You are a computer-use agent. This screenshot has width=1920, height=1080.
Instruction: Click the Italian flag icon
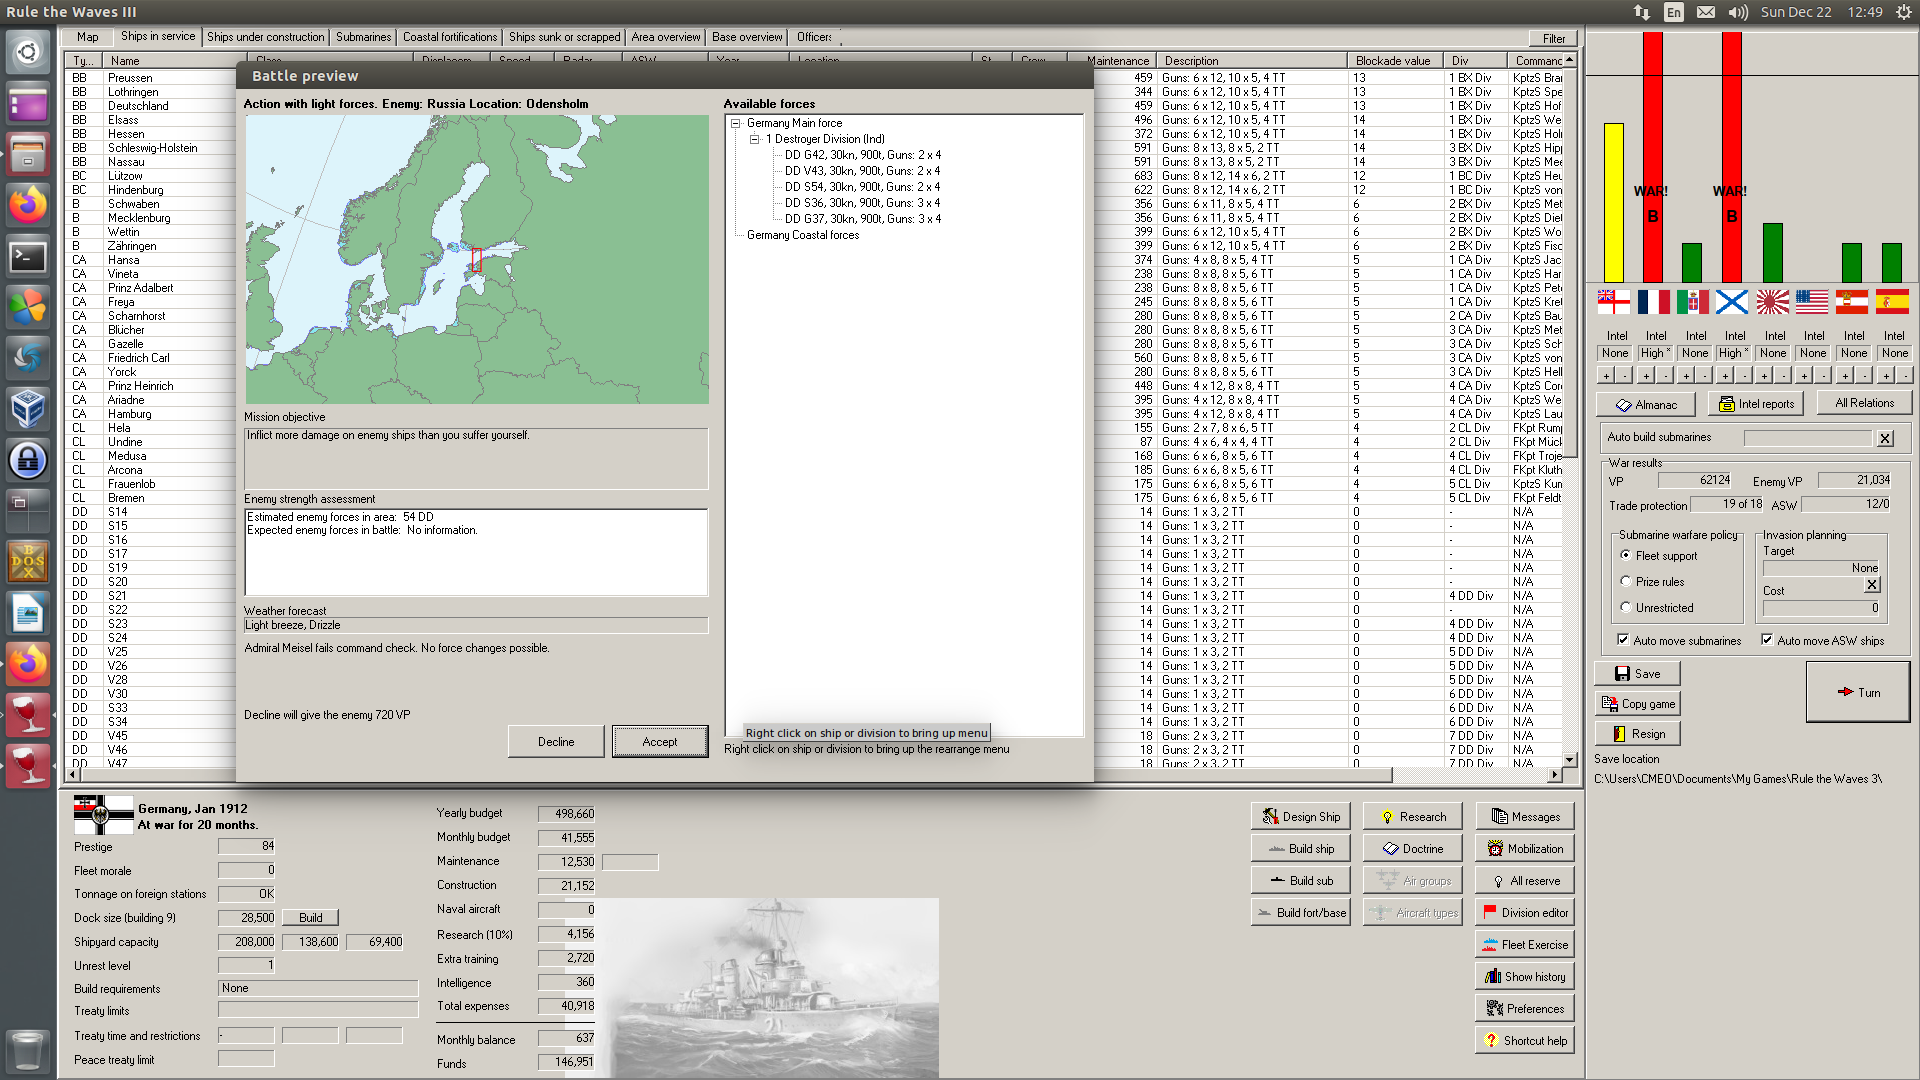1693,301
